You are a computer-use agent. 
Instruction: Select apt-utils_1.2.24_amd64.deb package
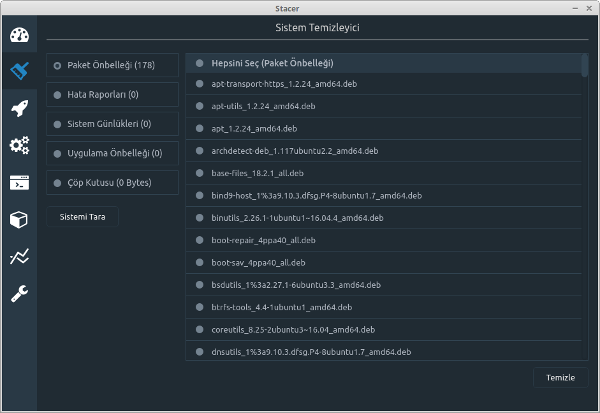[x=383, y=106]
